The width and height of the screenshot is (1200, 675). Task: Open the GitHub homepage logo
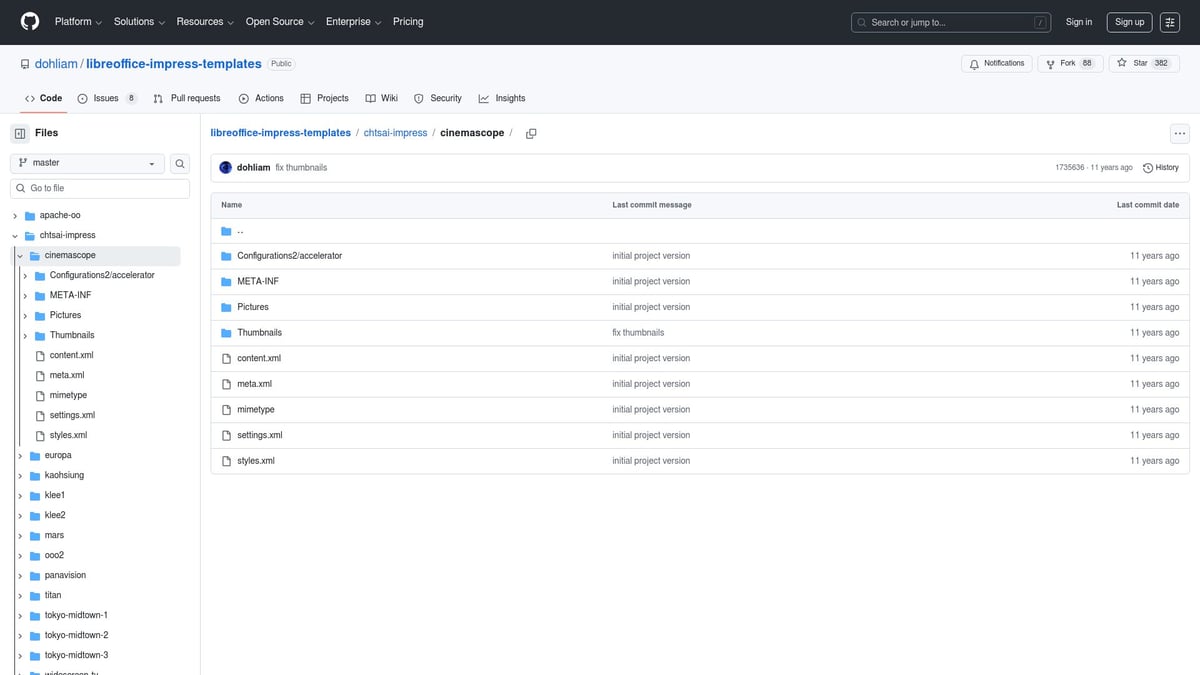pos(30,22)
